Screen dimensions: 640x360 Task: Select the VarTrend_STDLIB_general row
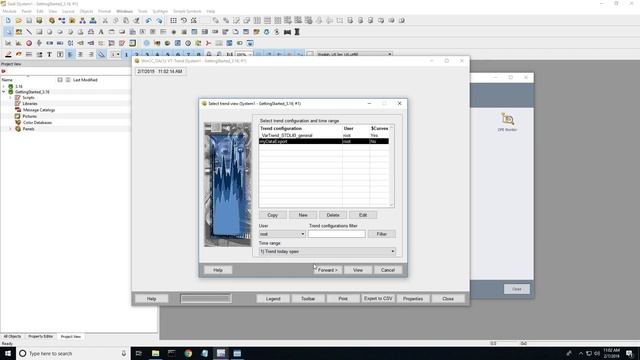(x=324, y=135)
